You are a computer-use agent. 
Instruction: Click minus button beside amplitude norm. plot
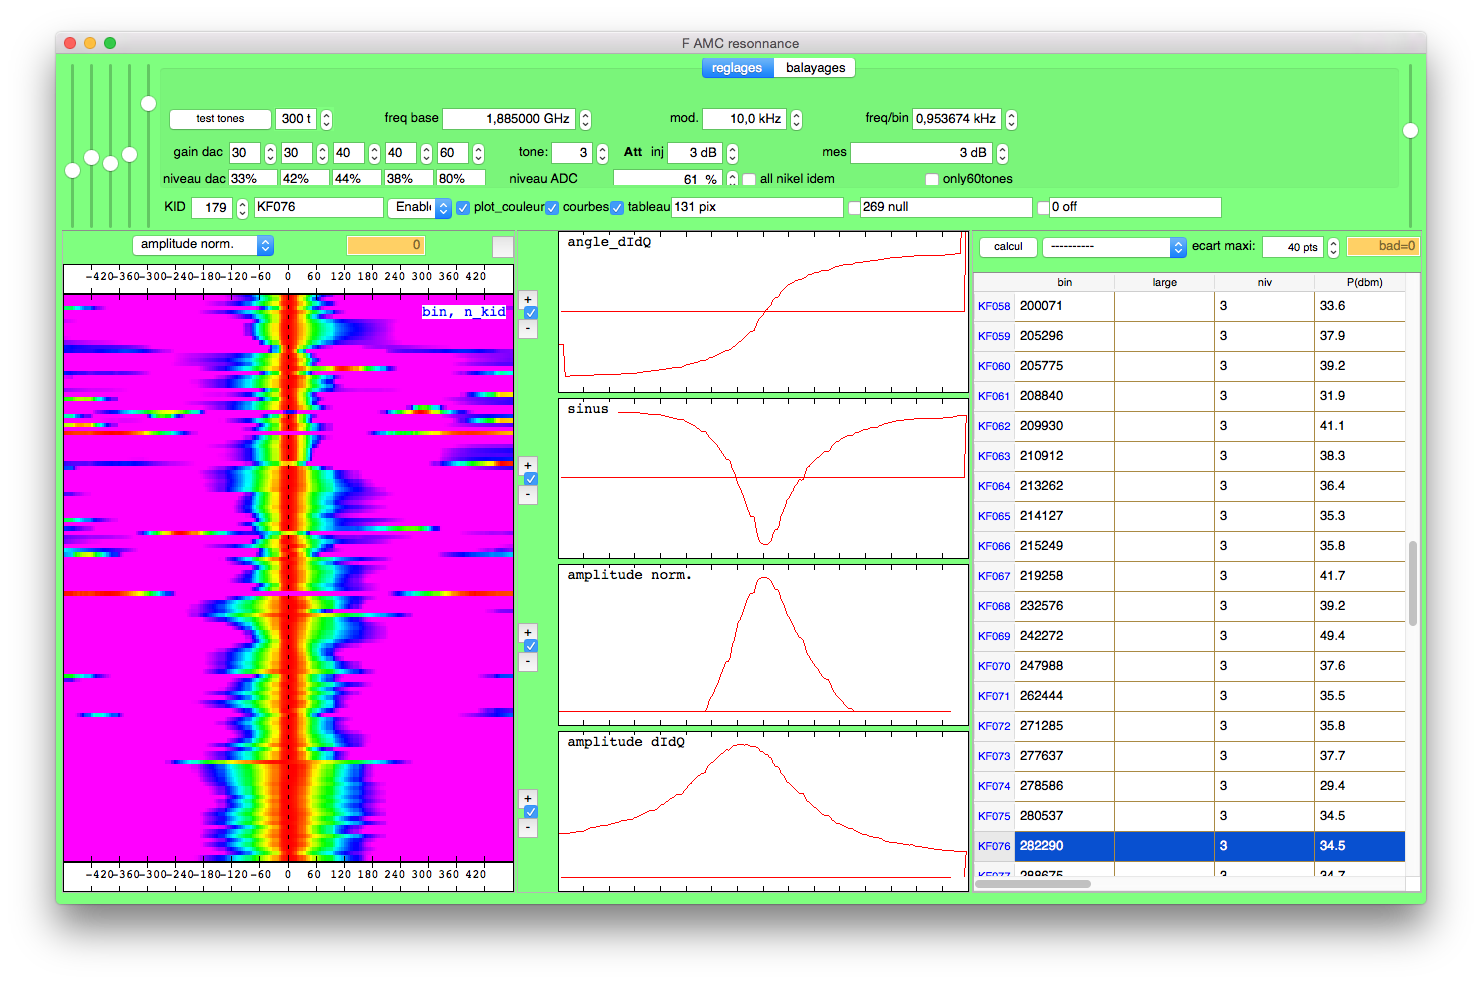[x=528, y=661]
